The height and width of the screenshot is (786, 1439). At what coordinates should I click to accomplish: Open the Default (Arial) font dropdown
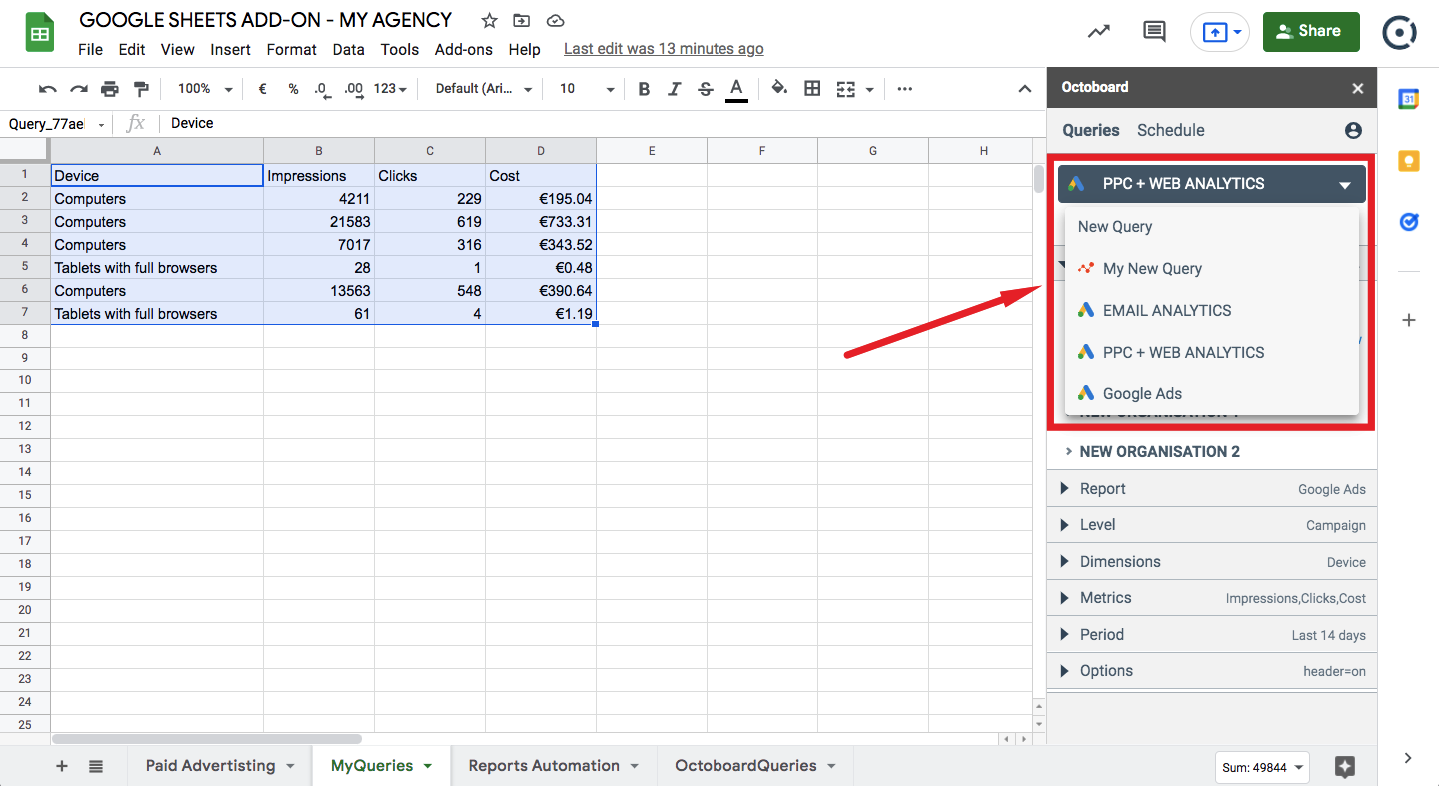pos(484,89)
